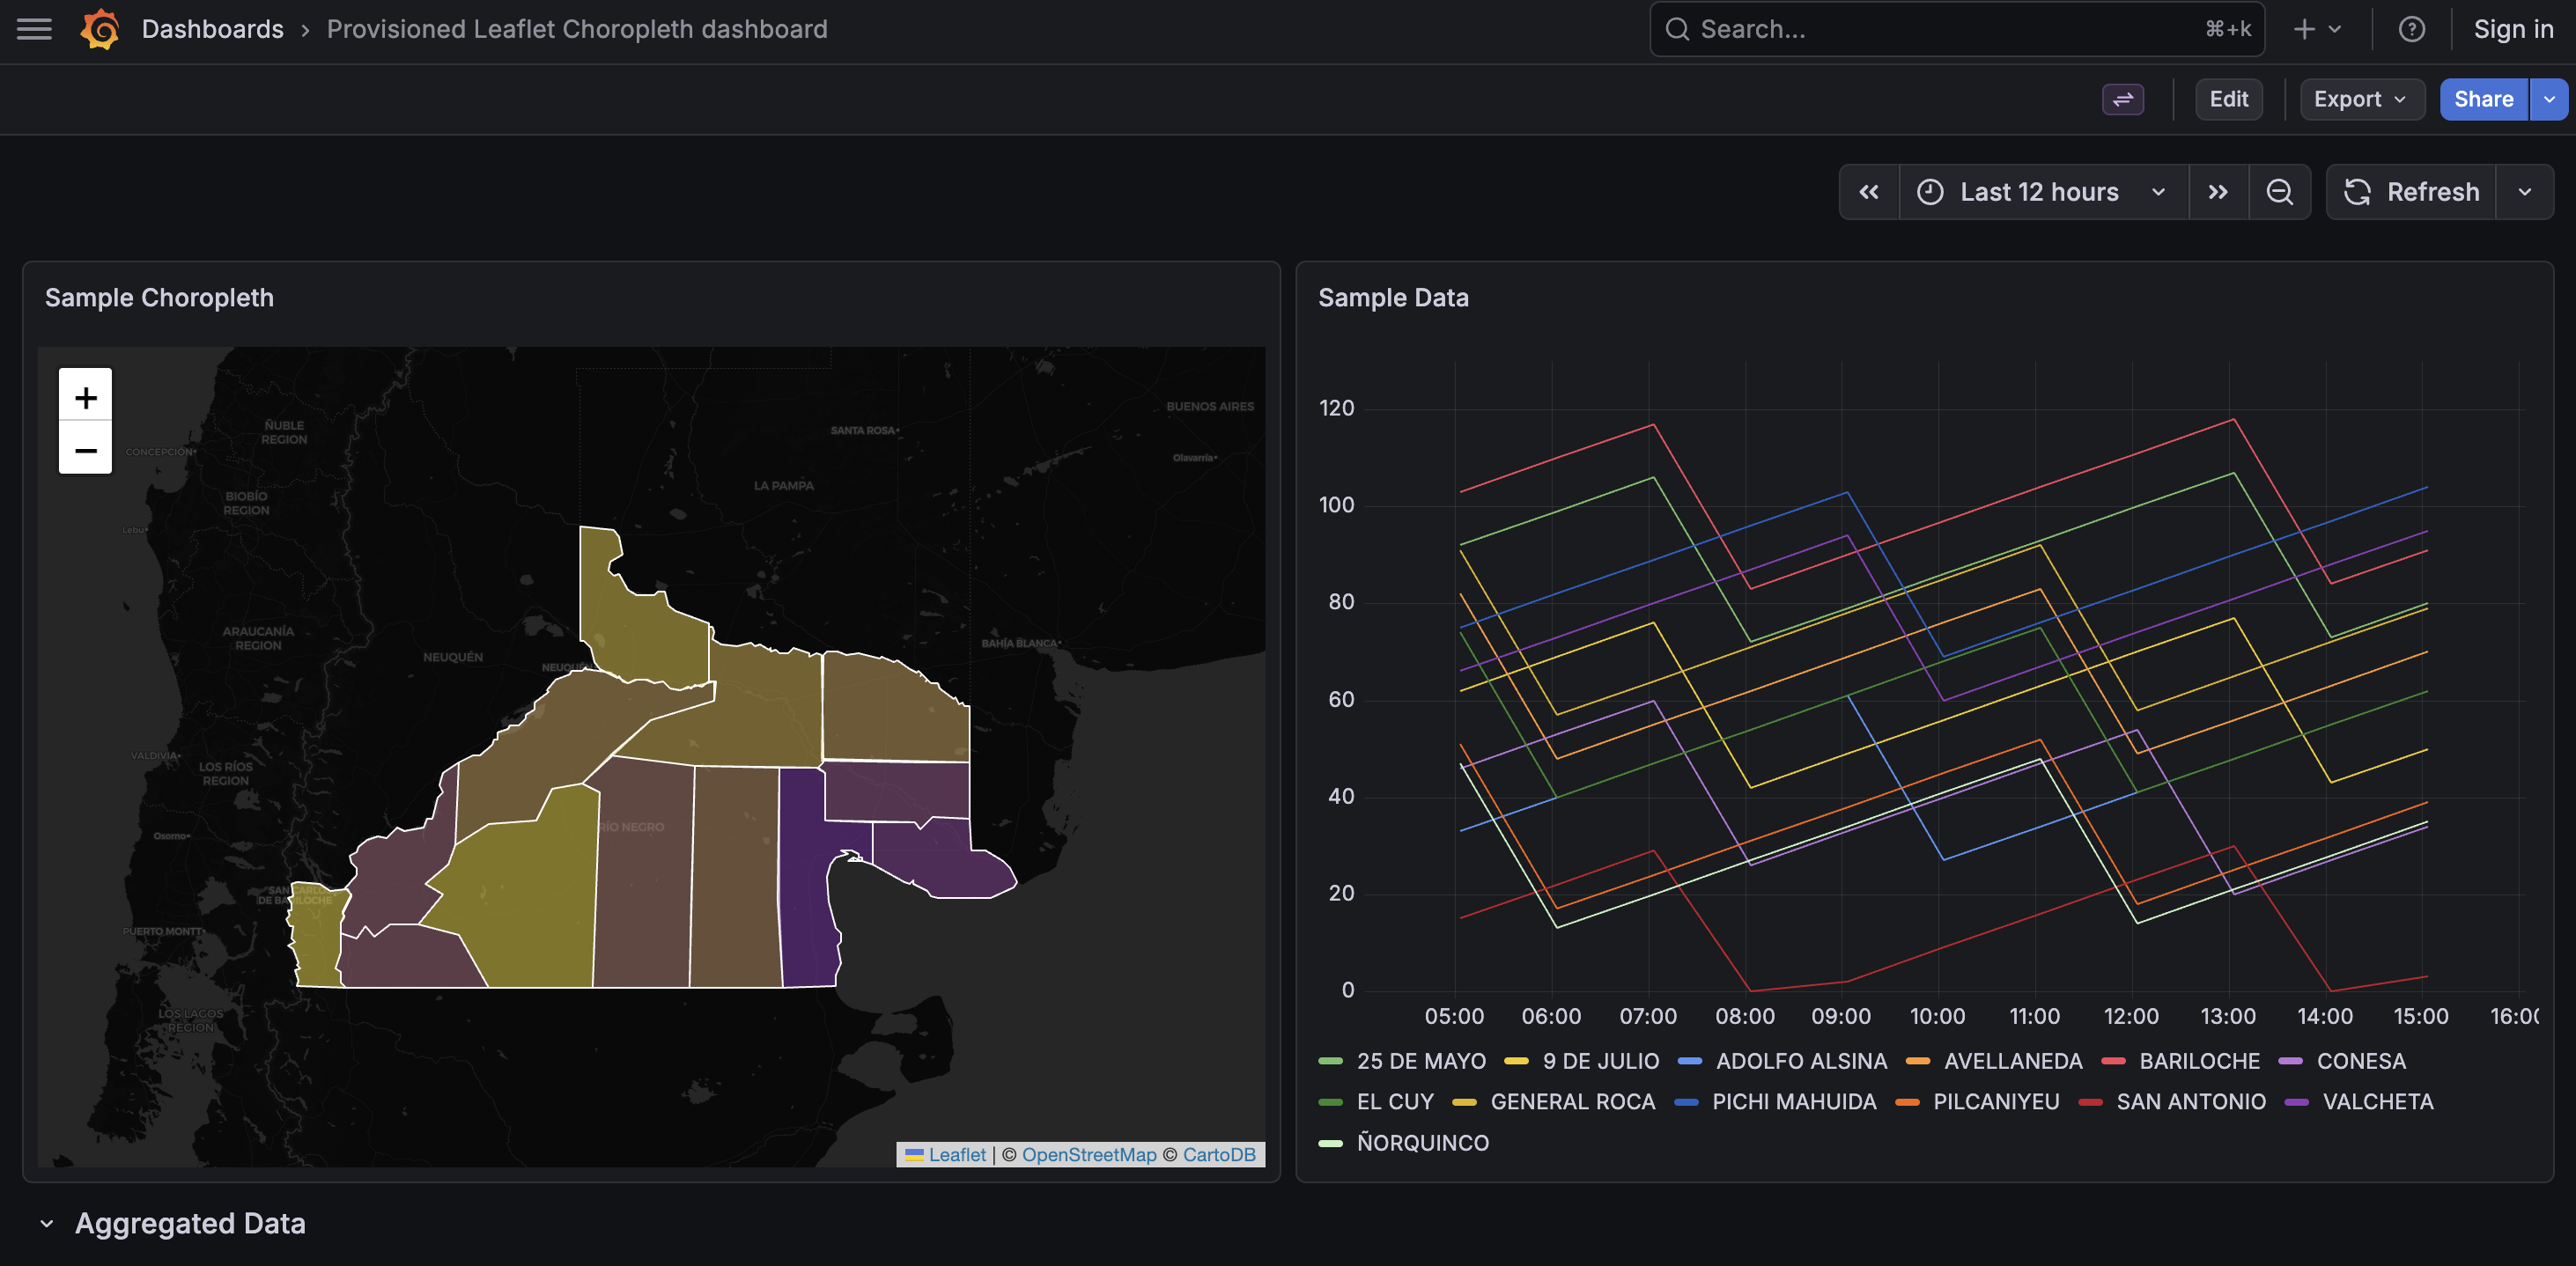Toggle VALCHETA series visibility in legend

2377,1101
